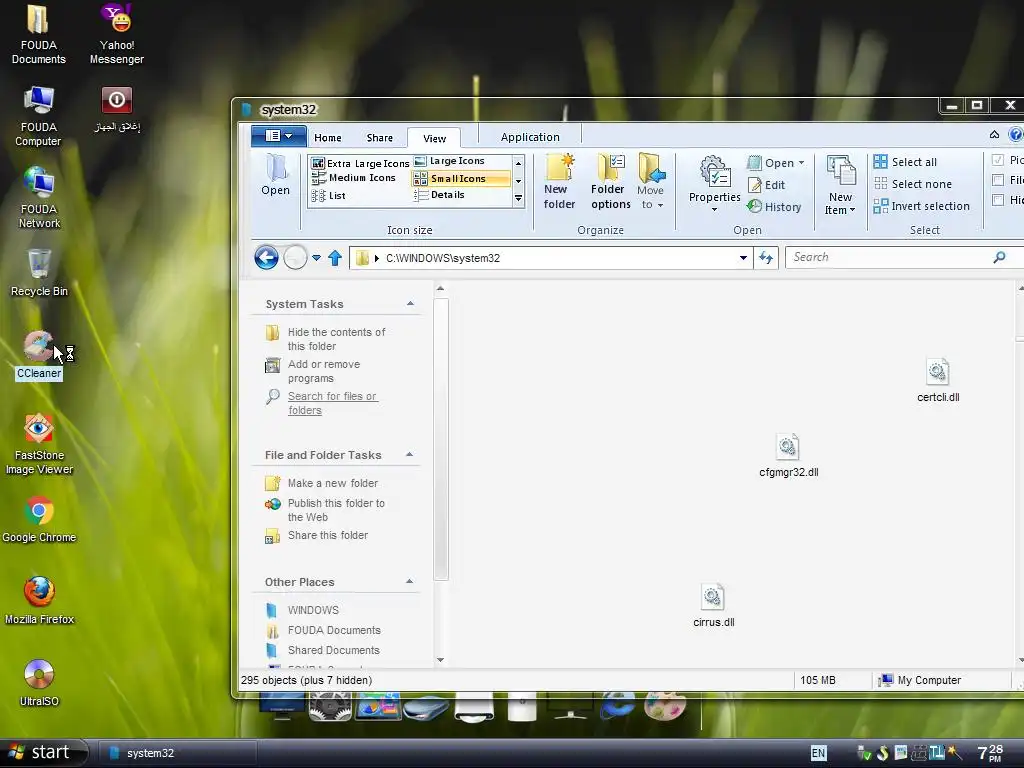Click inside the Search input box
Screen dimensions: 1024x768
tap(889, 257)
